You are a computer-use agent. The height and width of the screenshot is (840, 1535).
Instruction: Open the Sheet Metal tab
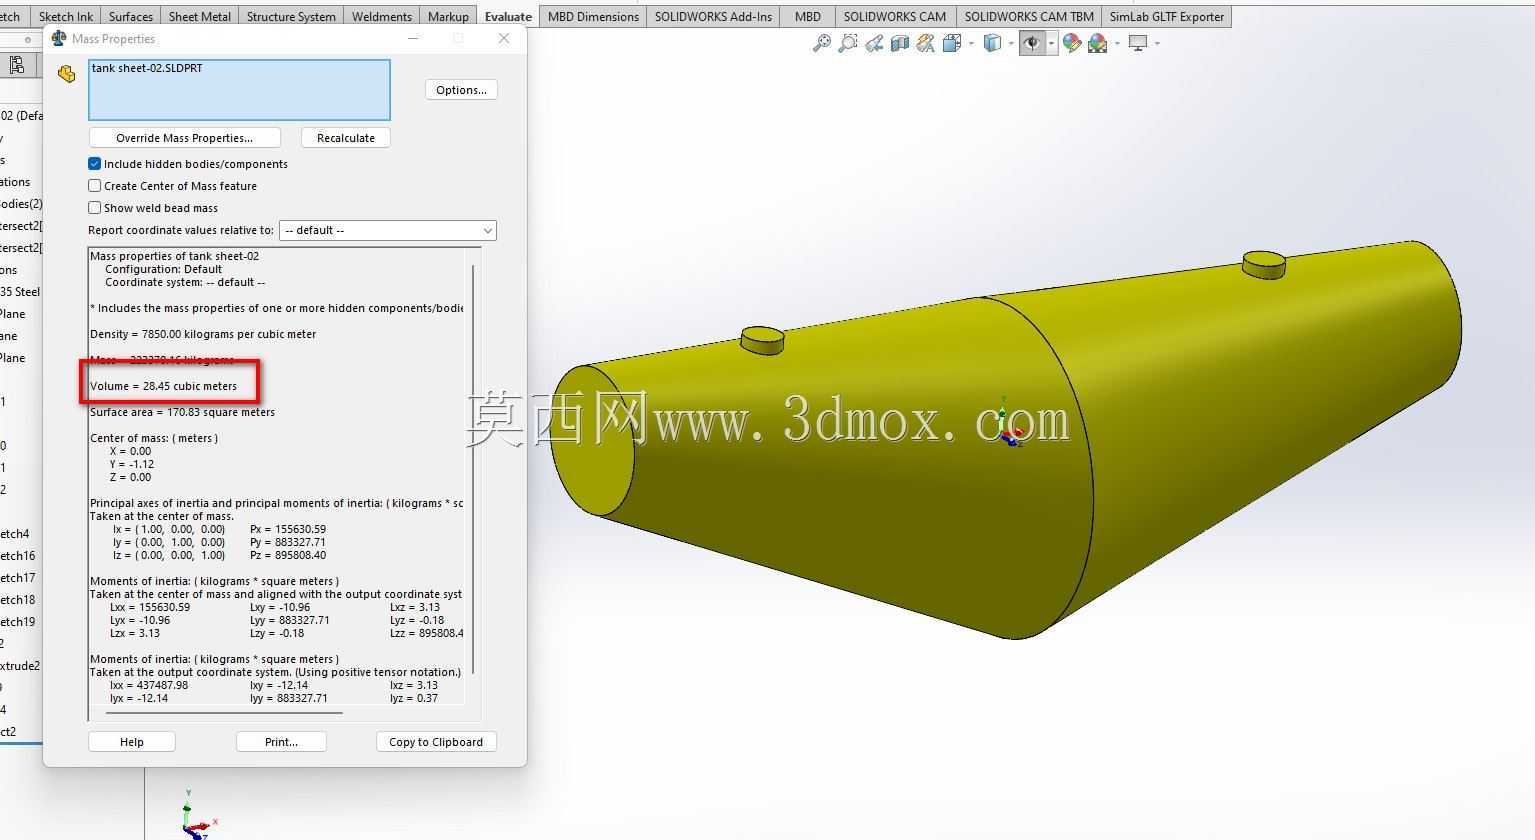200,16
